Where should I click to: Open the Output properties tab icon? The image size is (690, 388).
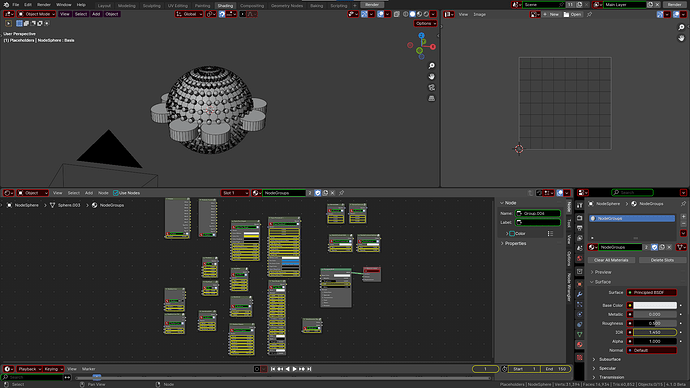[x=580, y=228]
